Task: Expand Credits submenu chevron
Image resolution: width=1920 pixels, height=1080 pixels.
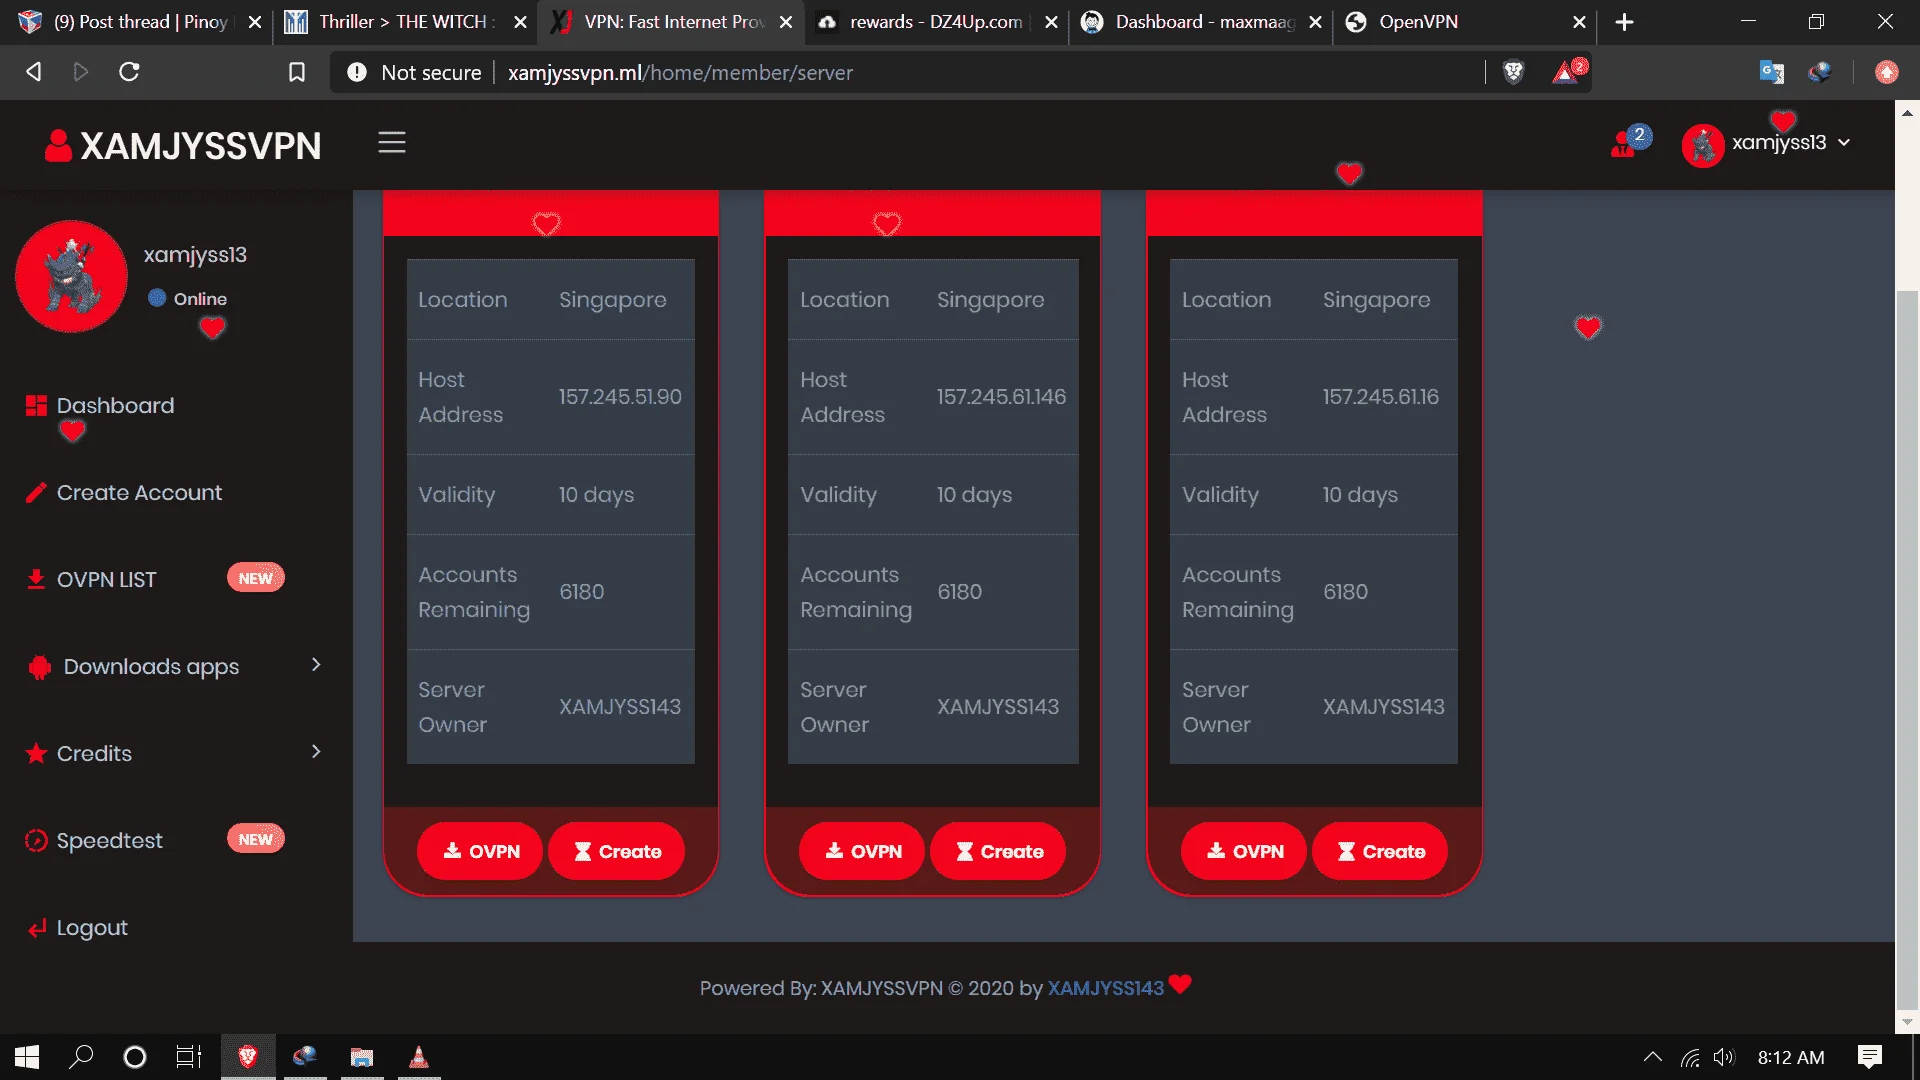Action: pos(316,752)
